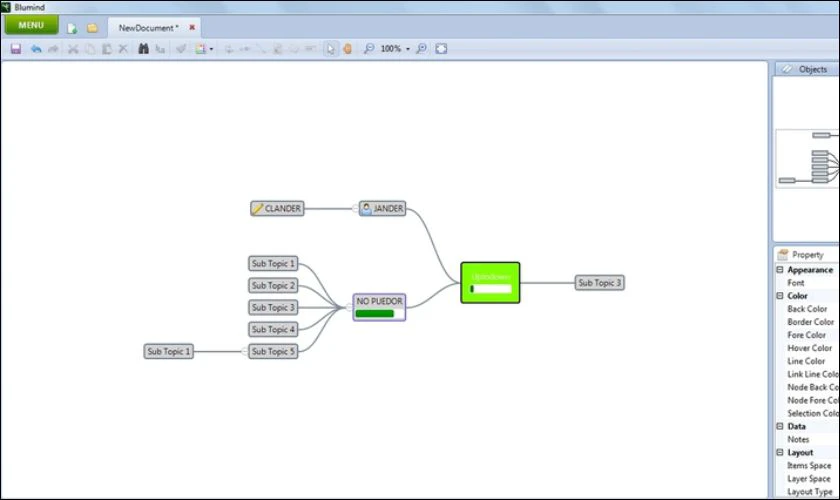The width and height of the screenshot is (840, 500).
Task: Select the Sub Topic 5 node
Action: 273,352
